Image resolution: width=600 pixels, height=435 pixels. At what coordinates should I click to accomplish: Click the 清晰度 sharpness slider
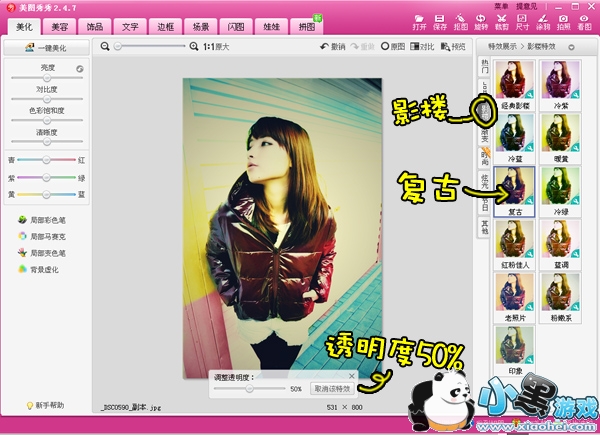click(47, 142)
